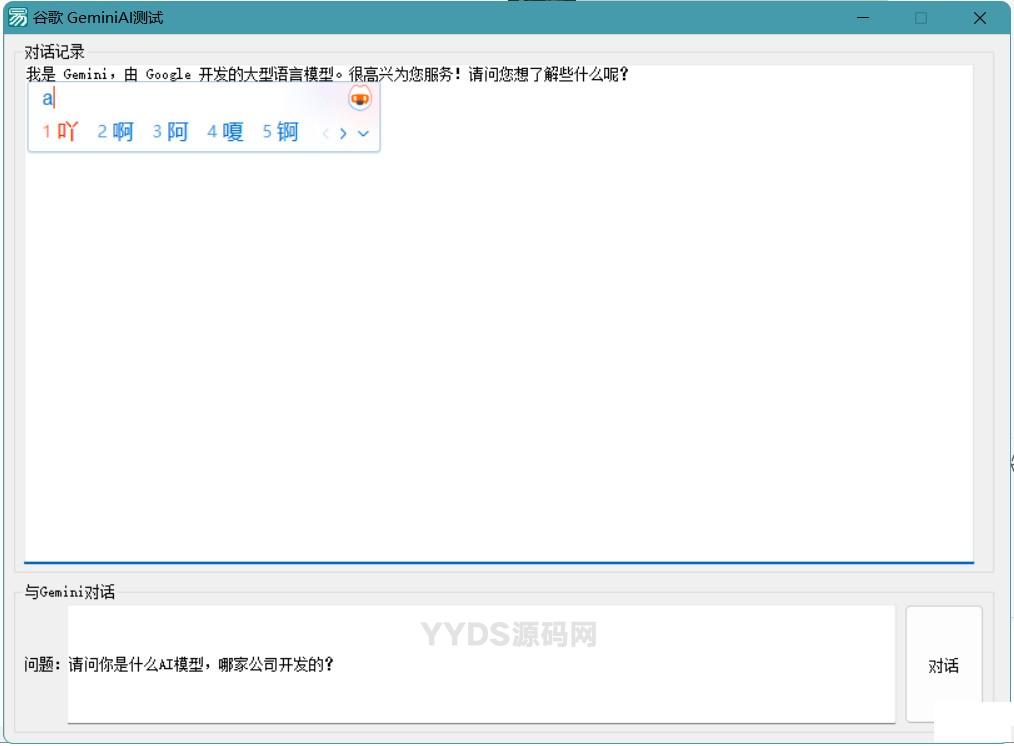Image resolution: width=1014 pixels, height=746 pixels.
Task: Minimize the 谷歌 GeminiAI测试 window
Action: tap(863, 18)
